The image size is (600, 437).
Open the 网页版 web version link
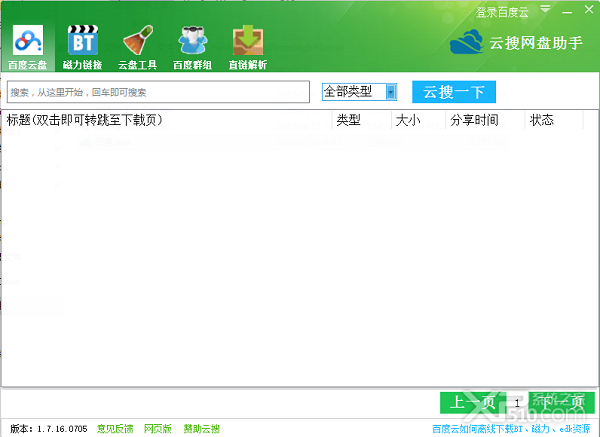(x=158, y=429)
